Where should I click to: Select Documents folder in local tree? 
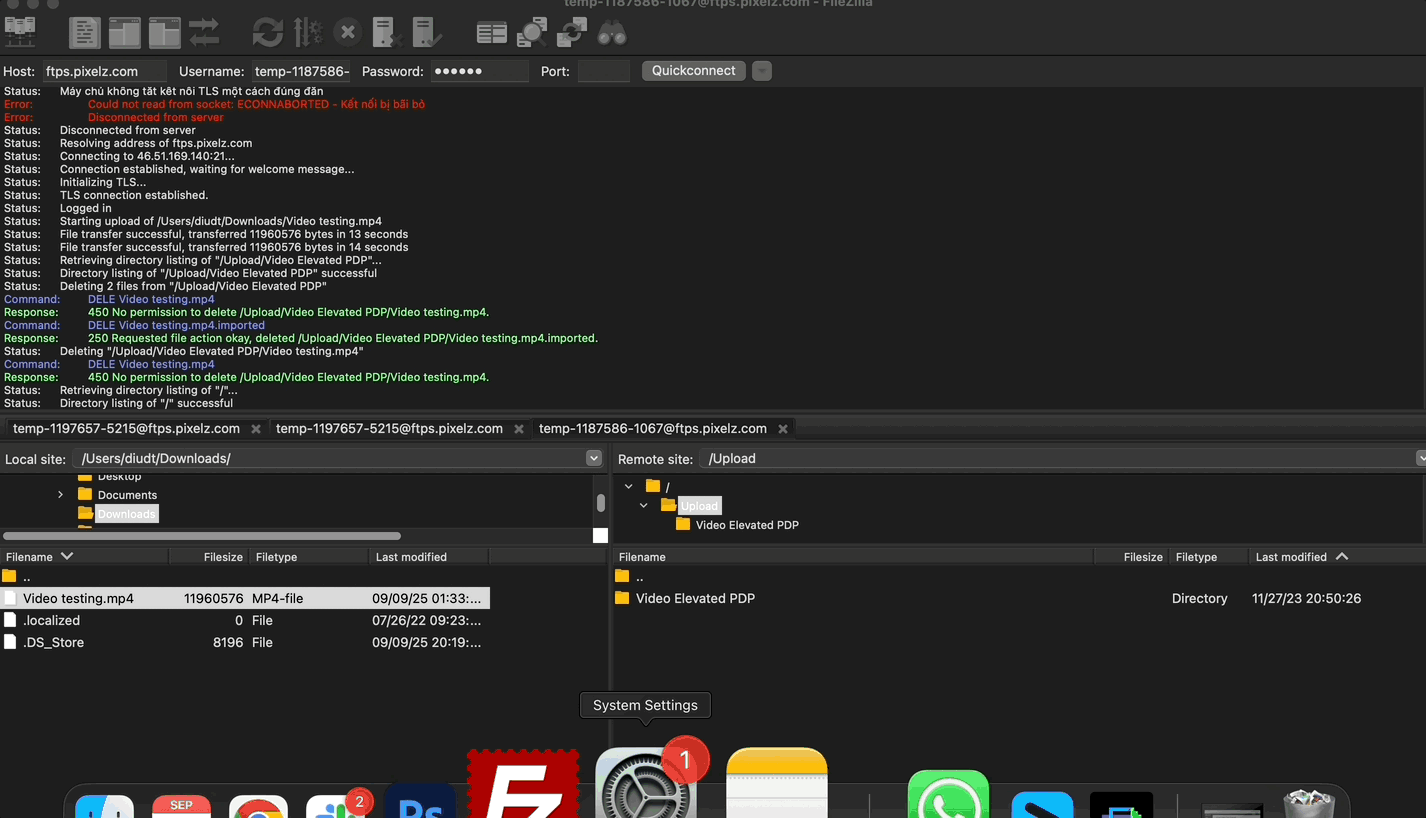pyautogui.click(x=127, y=495)
